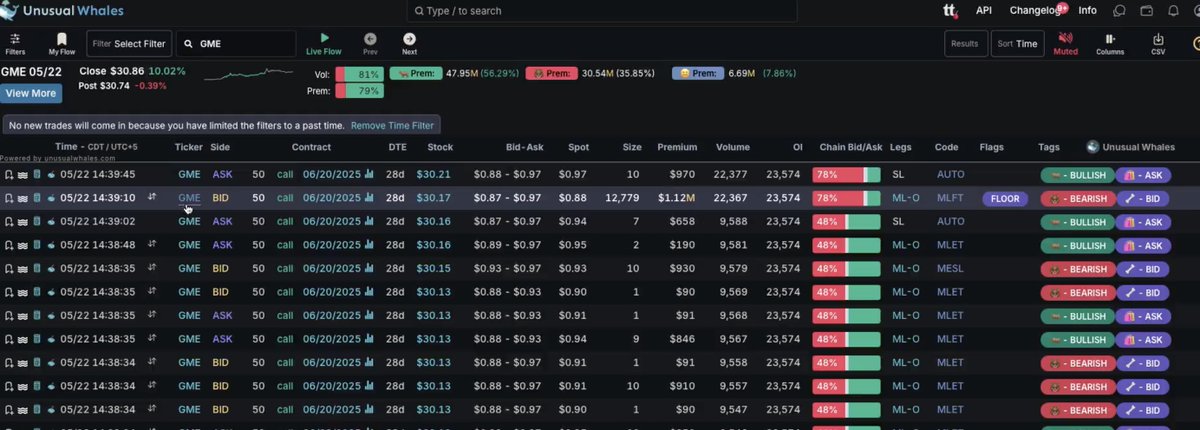This screenshot has width=1200, height=430.
Task: Open notifications bell in header
Action: point(1173,11)
